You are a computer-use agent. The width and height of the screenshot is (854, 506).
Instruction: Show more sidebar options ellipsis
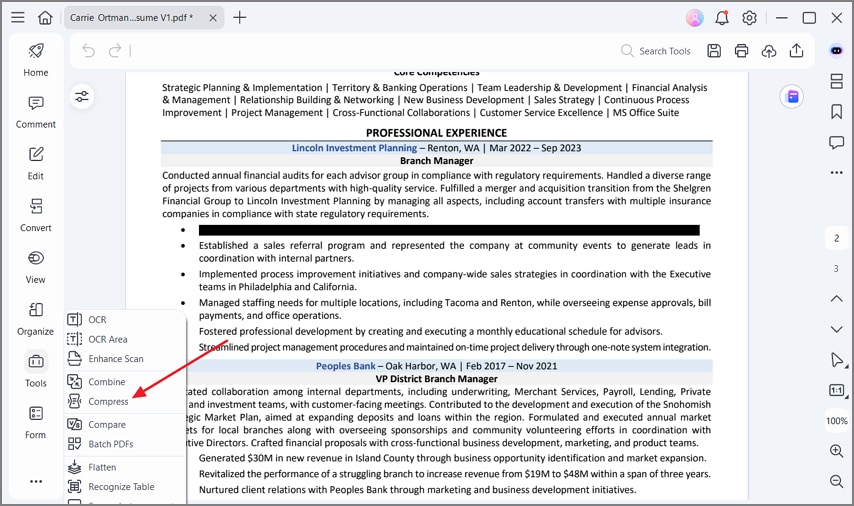pos(36,481)
